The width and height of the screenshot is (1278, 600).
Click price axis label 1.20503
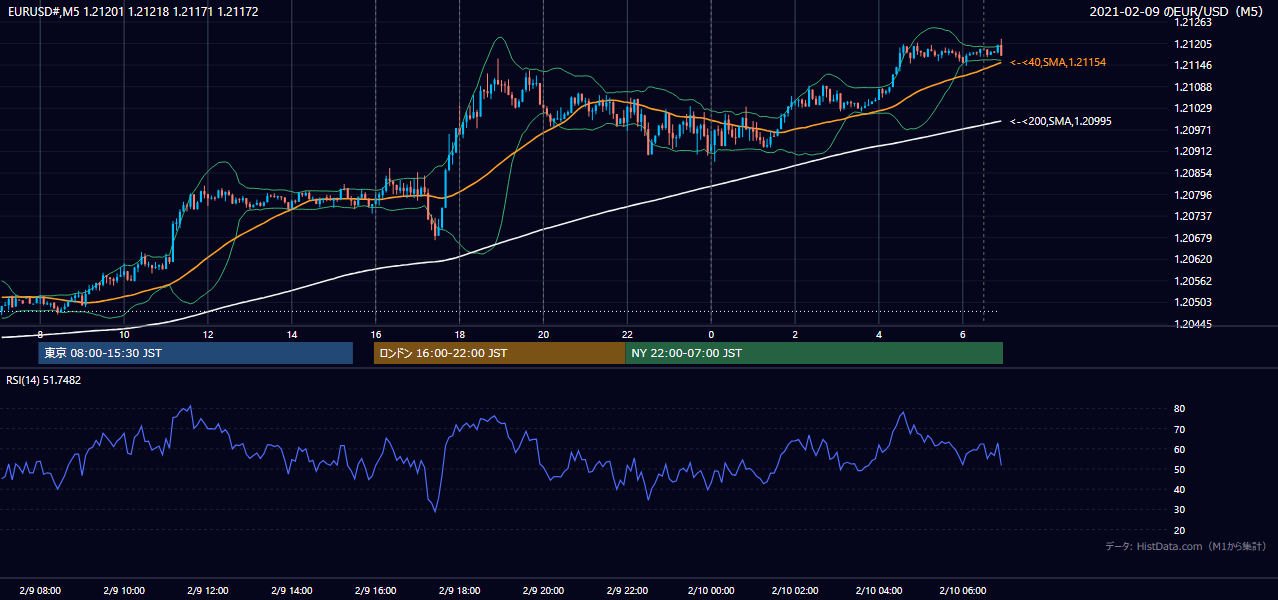pyautogui.click(x=1193, y=302)
